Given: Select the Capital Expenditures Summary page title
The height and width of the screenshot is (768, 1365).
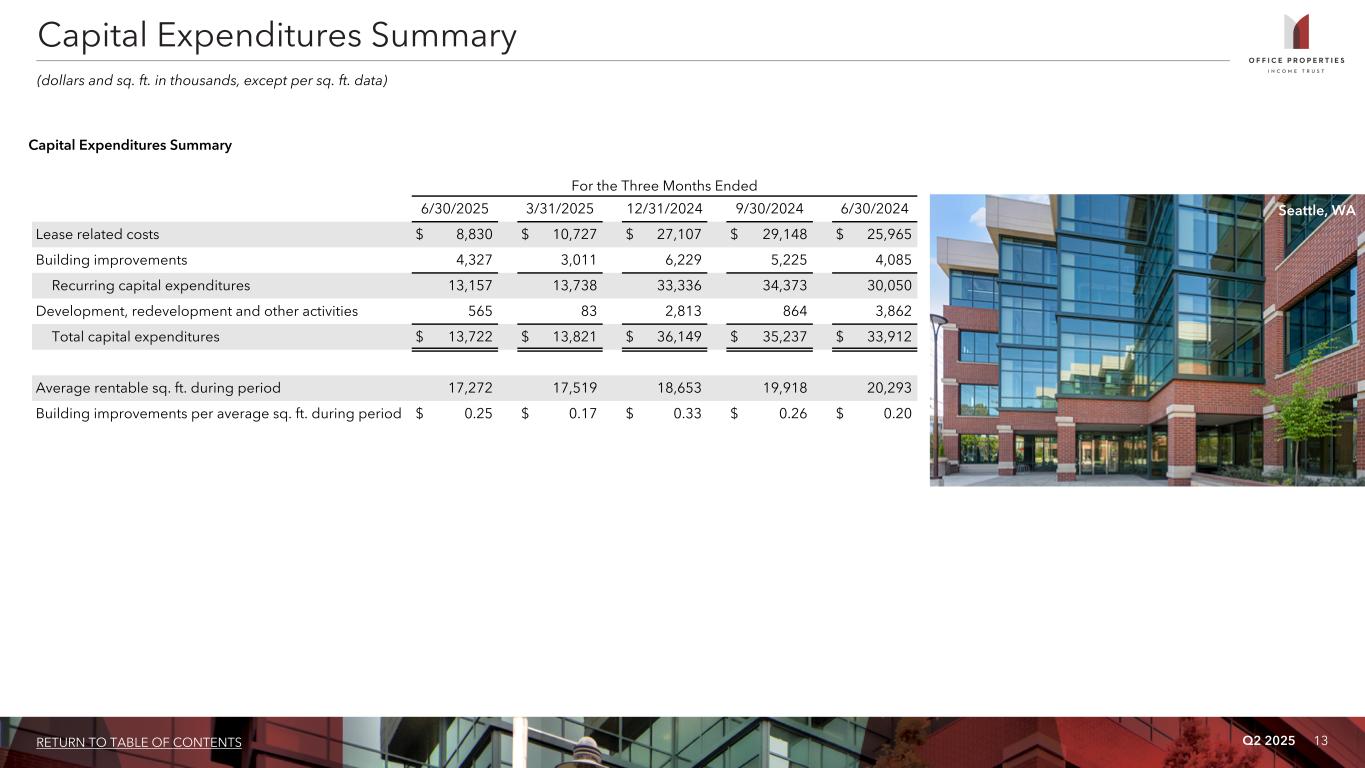Looking at the screenshot, I should 277,36.
